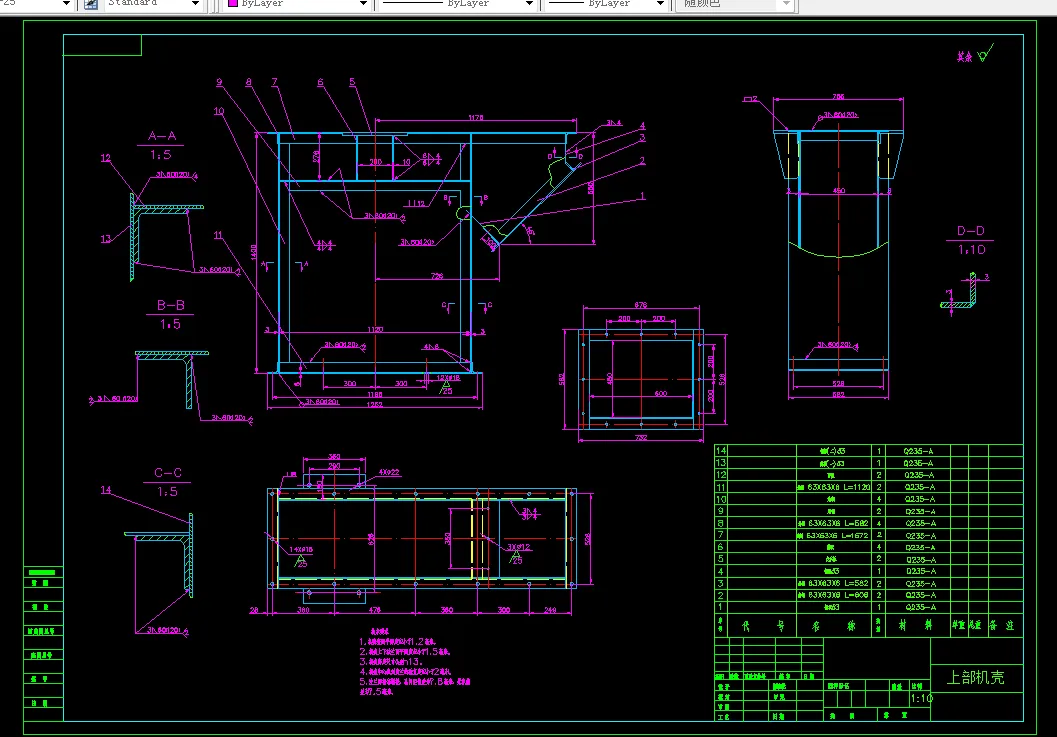Select the 其余 surface roughness symbol
The image size is (1057, 737).
pyautogui.click(x=975, y=55)
